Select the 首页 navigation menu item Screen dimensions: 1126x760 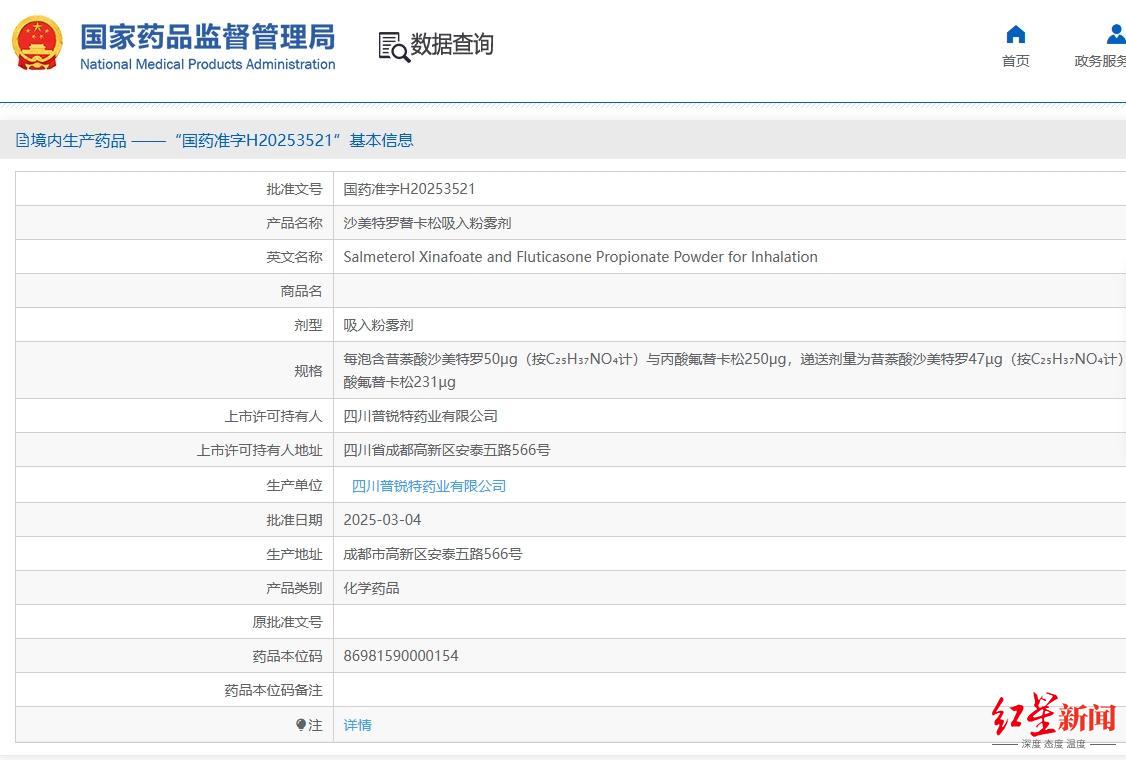[1015, 60]
